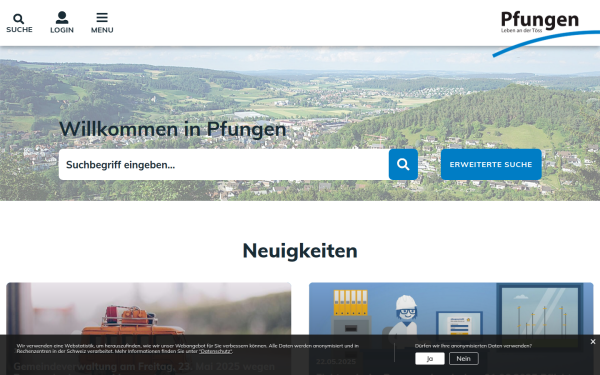Screen dimensions: 600x375
Task: Click the Neuigkeiten heading
Action: coord(300,251)
